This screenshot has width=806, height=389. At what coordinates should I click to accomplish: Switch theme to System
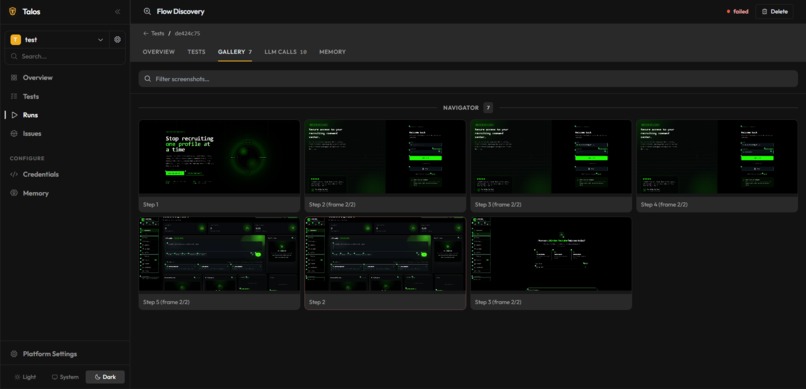click(x=65, y=377)
